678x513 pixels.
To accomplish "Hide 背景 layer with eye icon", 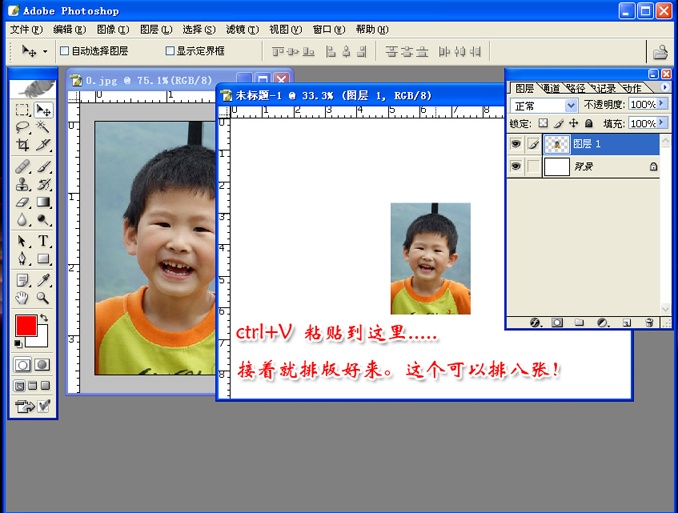I will (515, 167).
